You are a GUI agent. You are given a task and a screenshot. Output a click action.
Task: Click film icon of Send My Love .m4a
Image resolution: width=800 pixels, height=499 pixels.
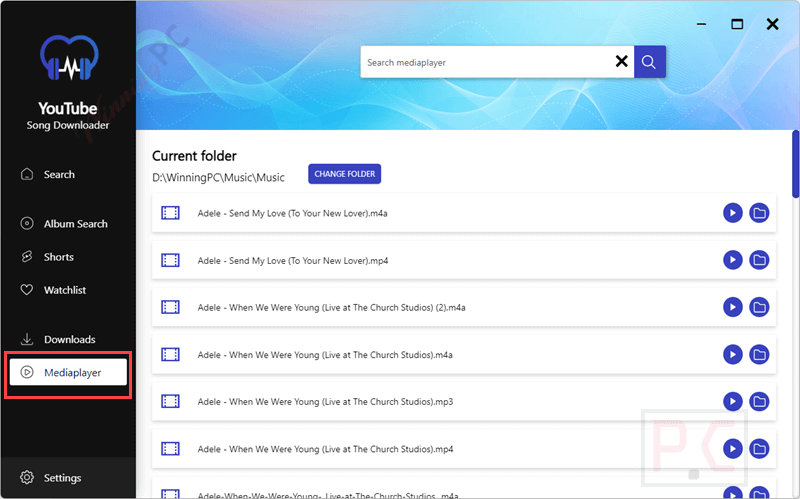(170, 213)
